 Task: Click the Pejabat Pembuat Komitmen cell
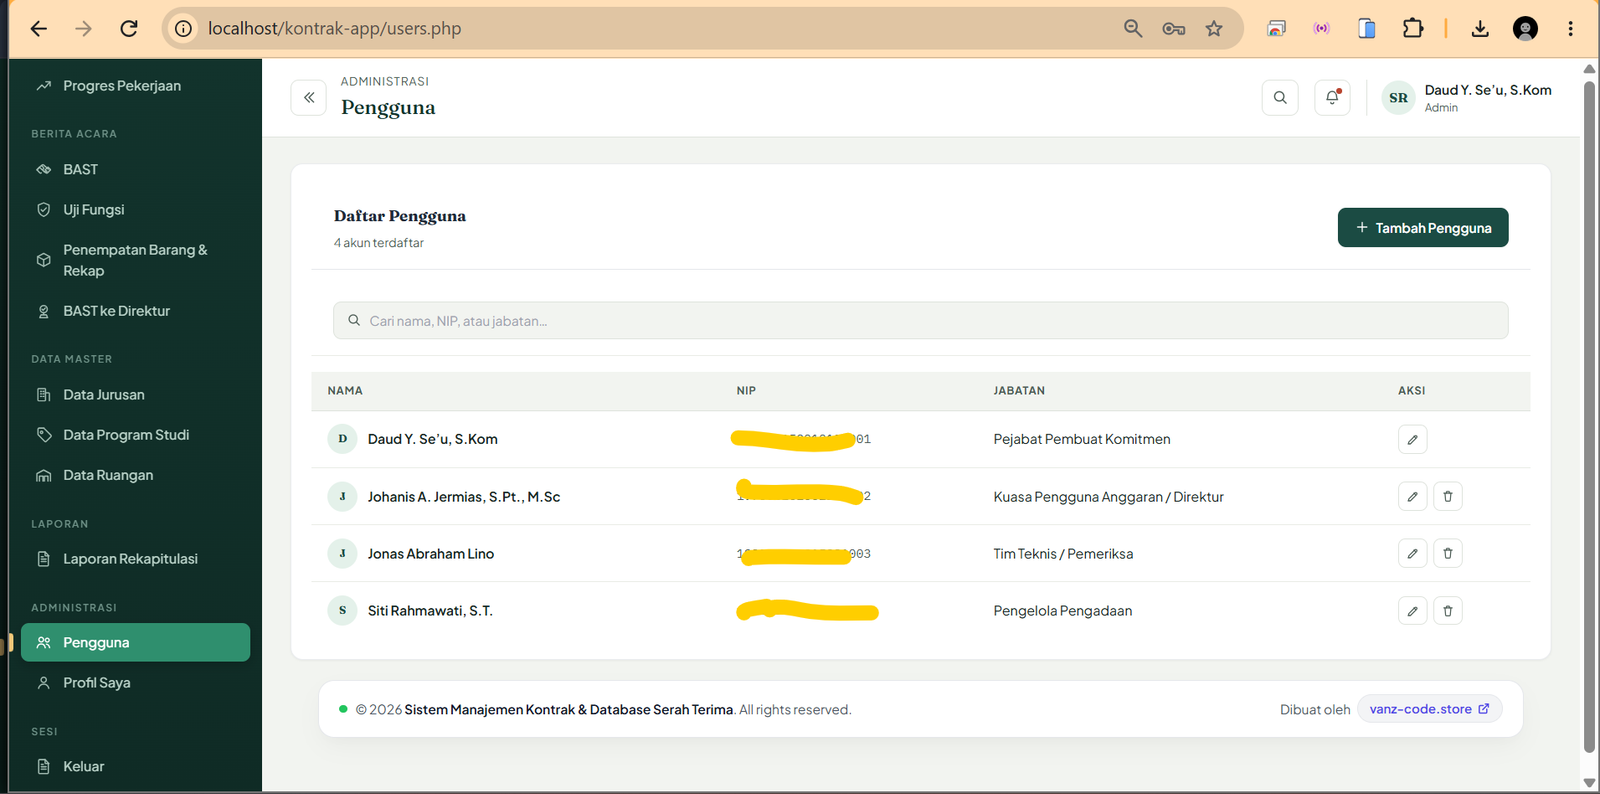tap(1082, 439)
